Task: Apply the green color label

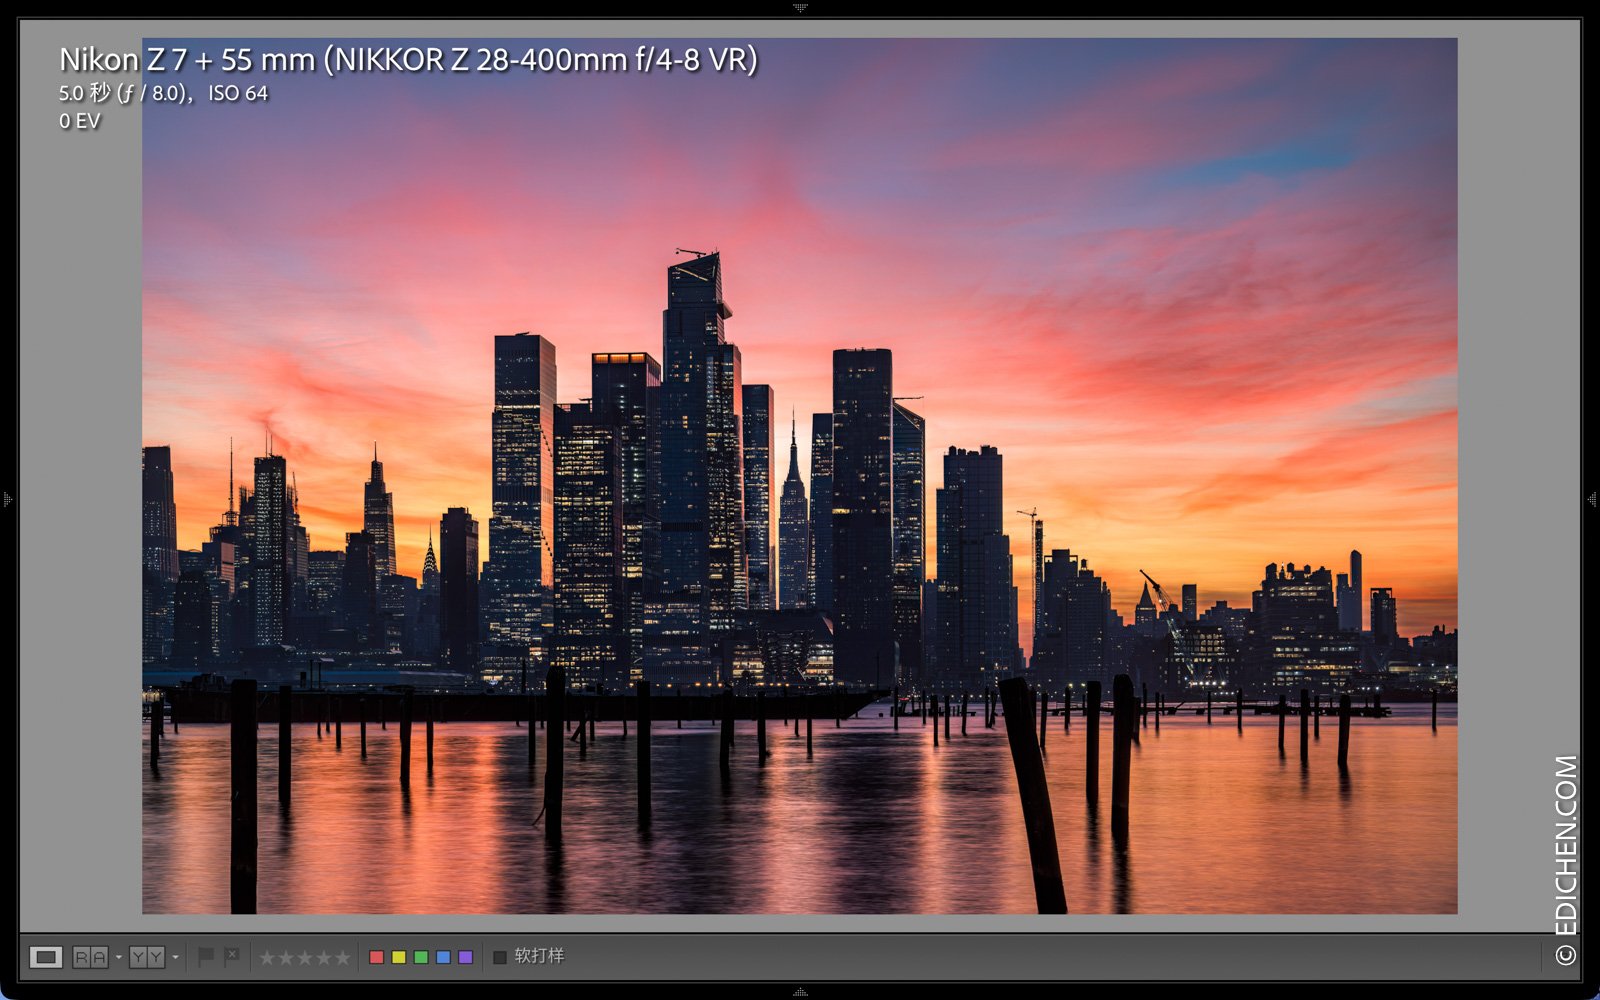Action: (x=421, y=957)
